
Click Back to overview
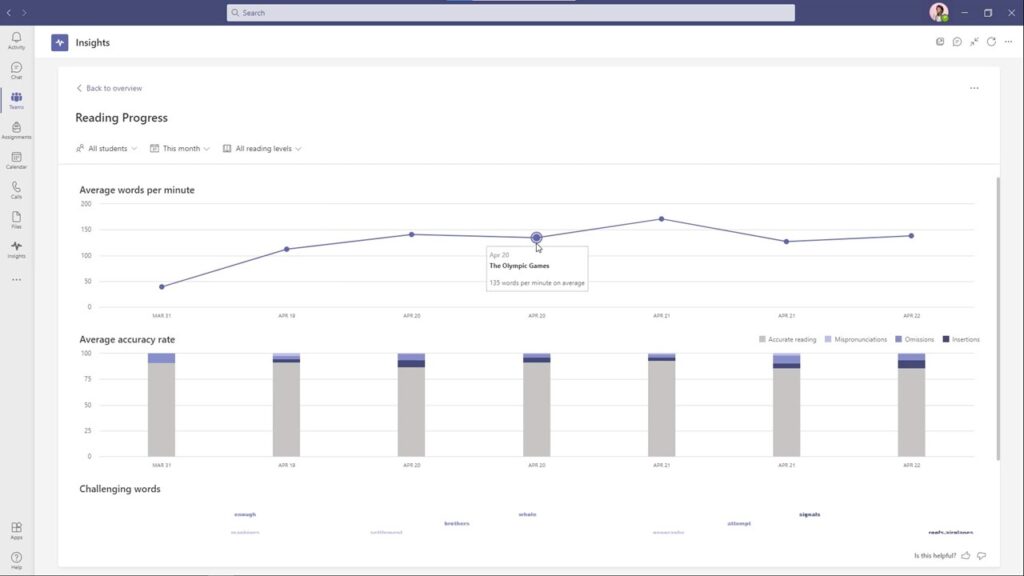[x=108, y=88]
